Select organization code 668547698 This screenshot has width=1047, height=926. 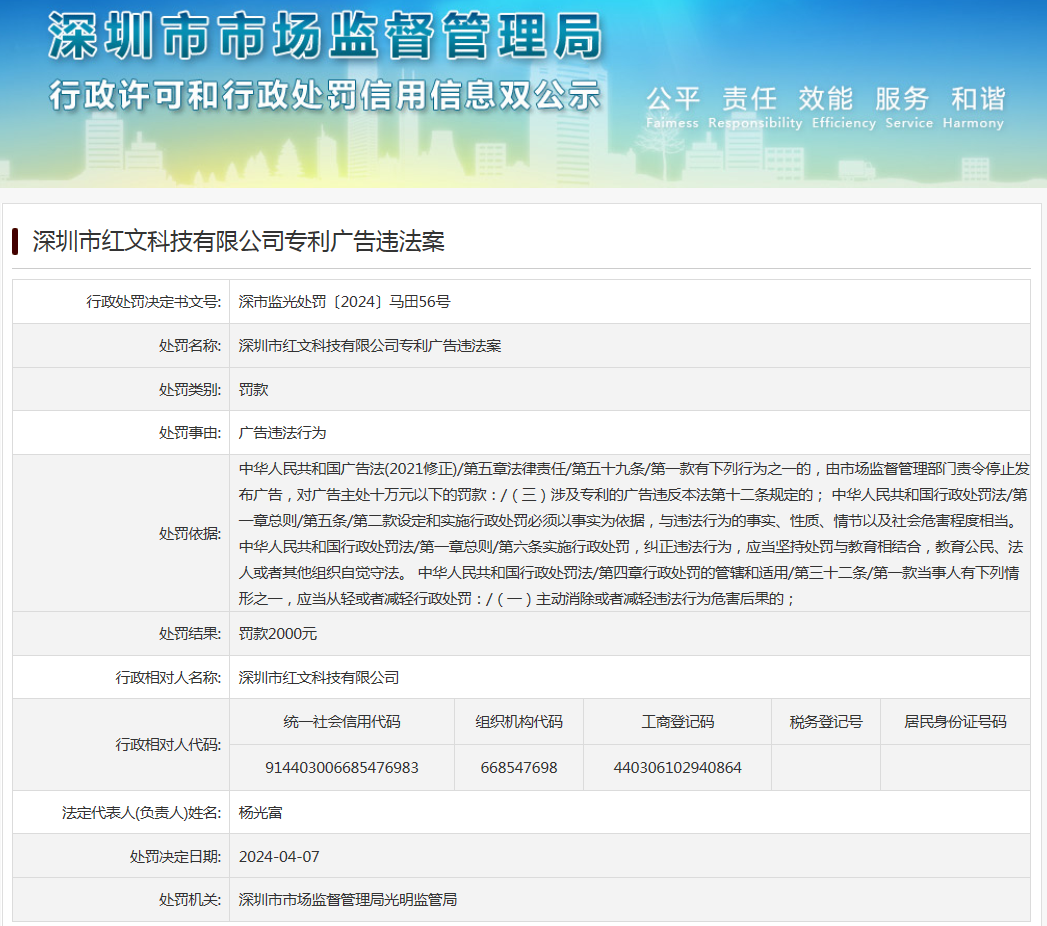[x=518, y=767]
